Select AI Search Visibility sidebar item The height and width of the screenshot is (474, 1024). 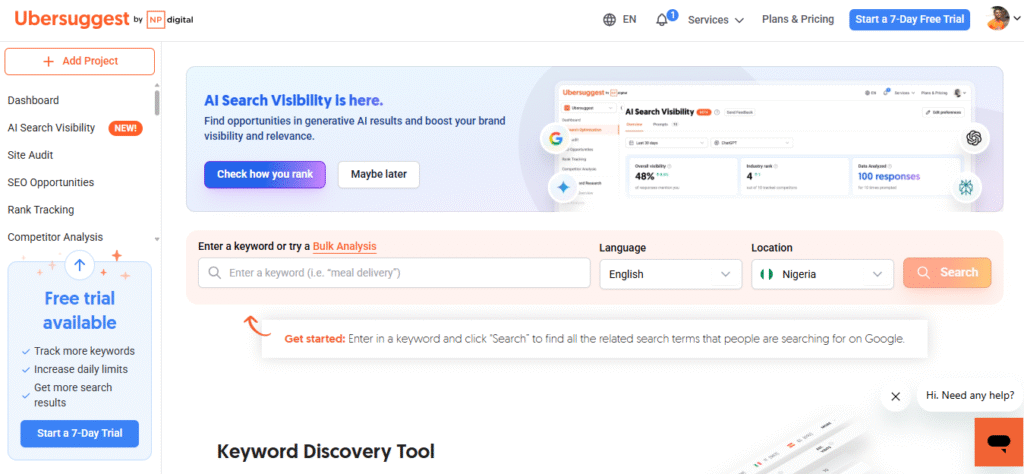pyautogui.click(x=52, y=128)
